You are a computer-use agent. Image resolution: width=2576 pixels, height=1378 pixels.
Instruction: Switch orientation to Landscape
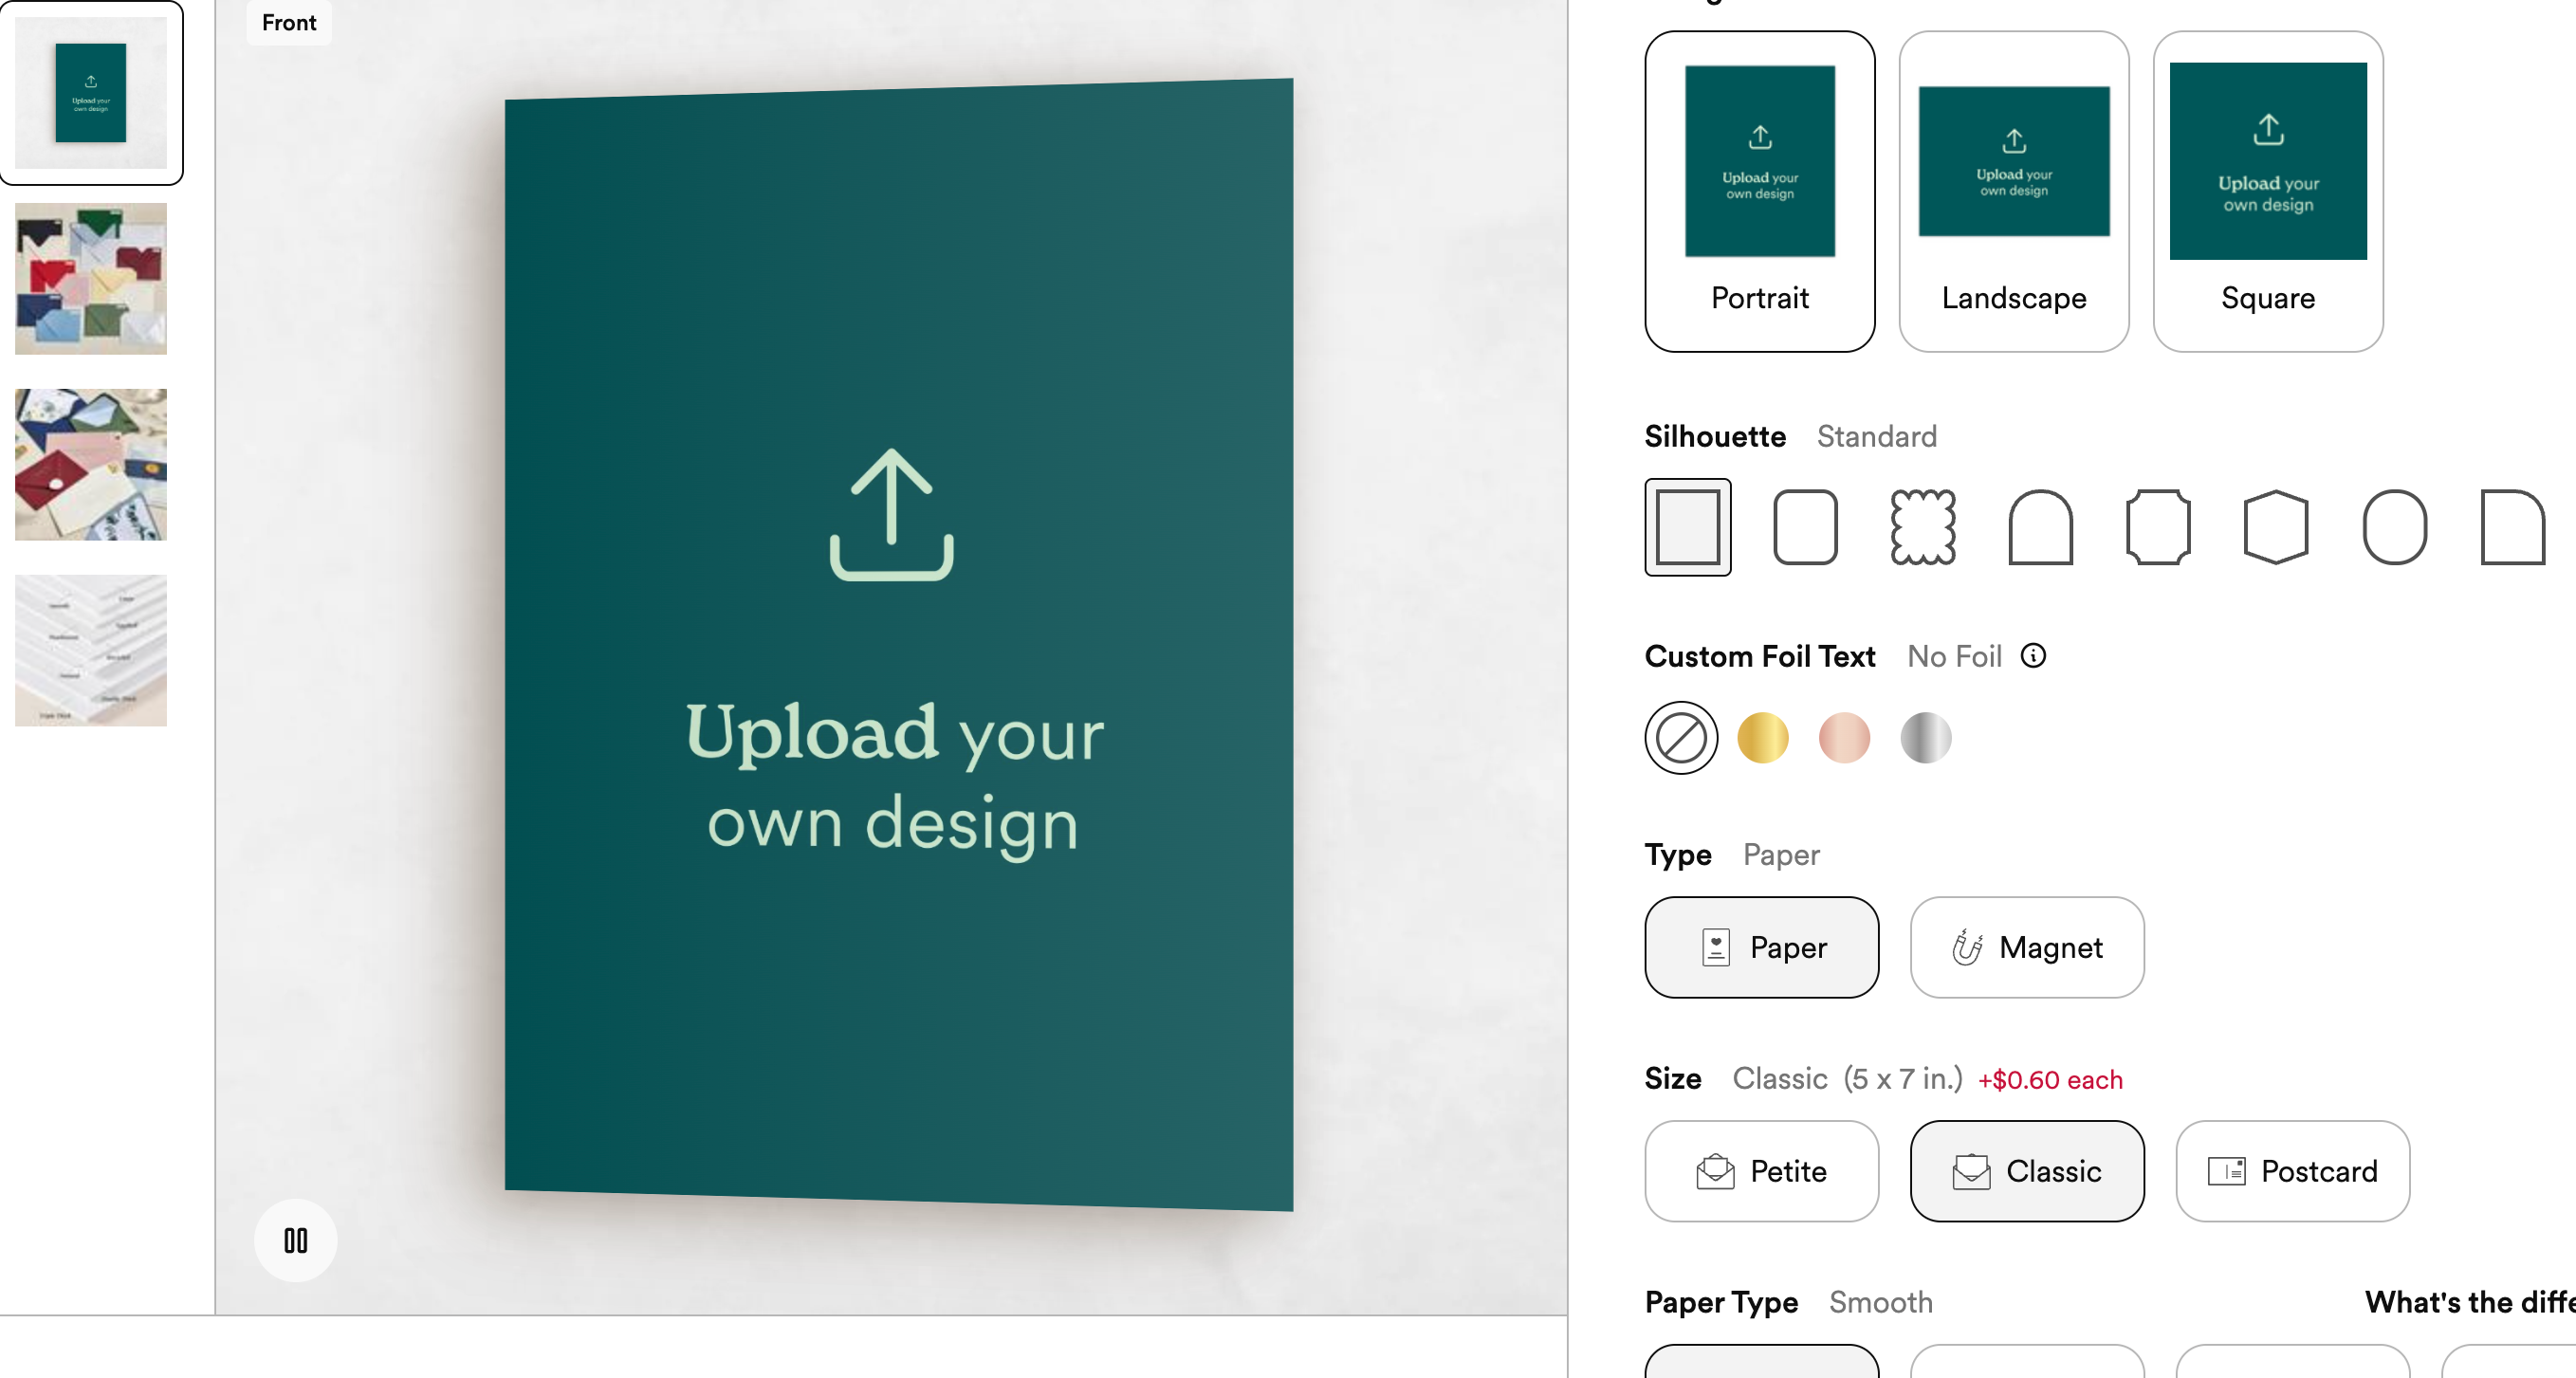pos(2013,192)
